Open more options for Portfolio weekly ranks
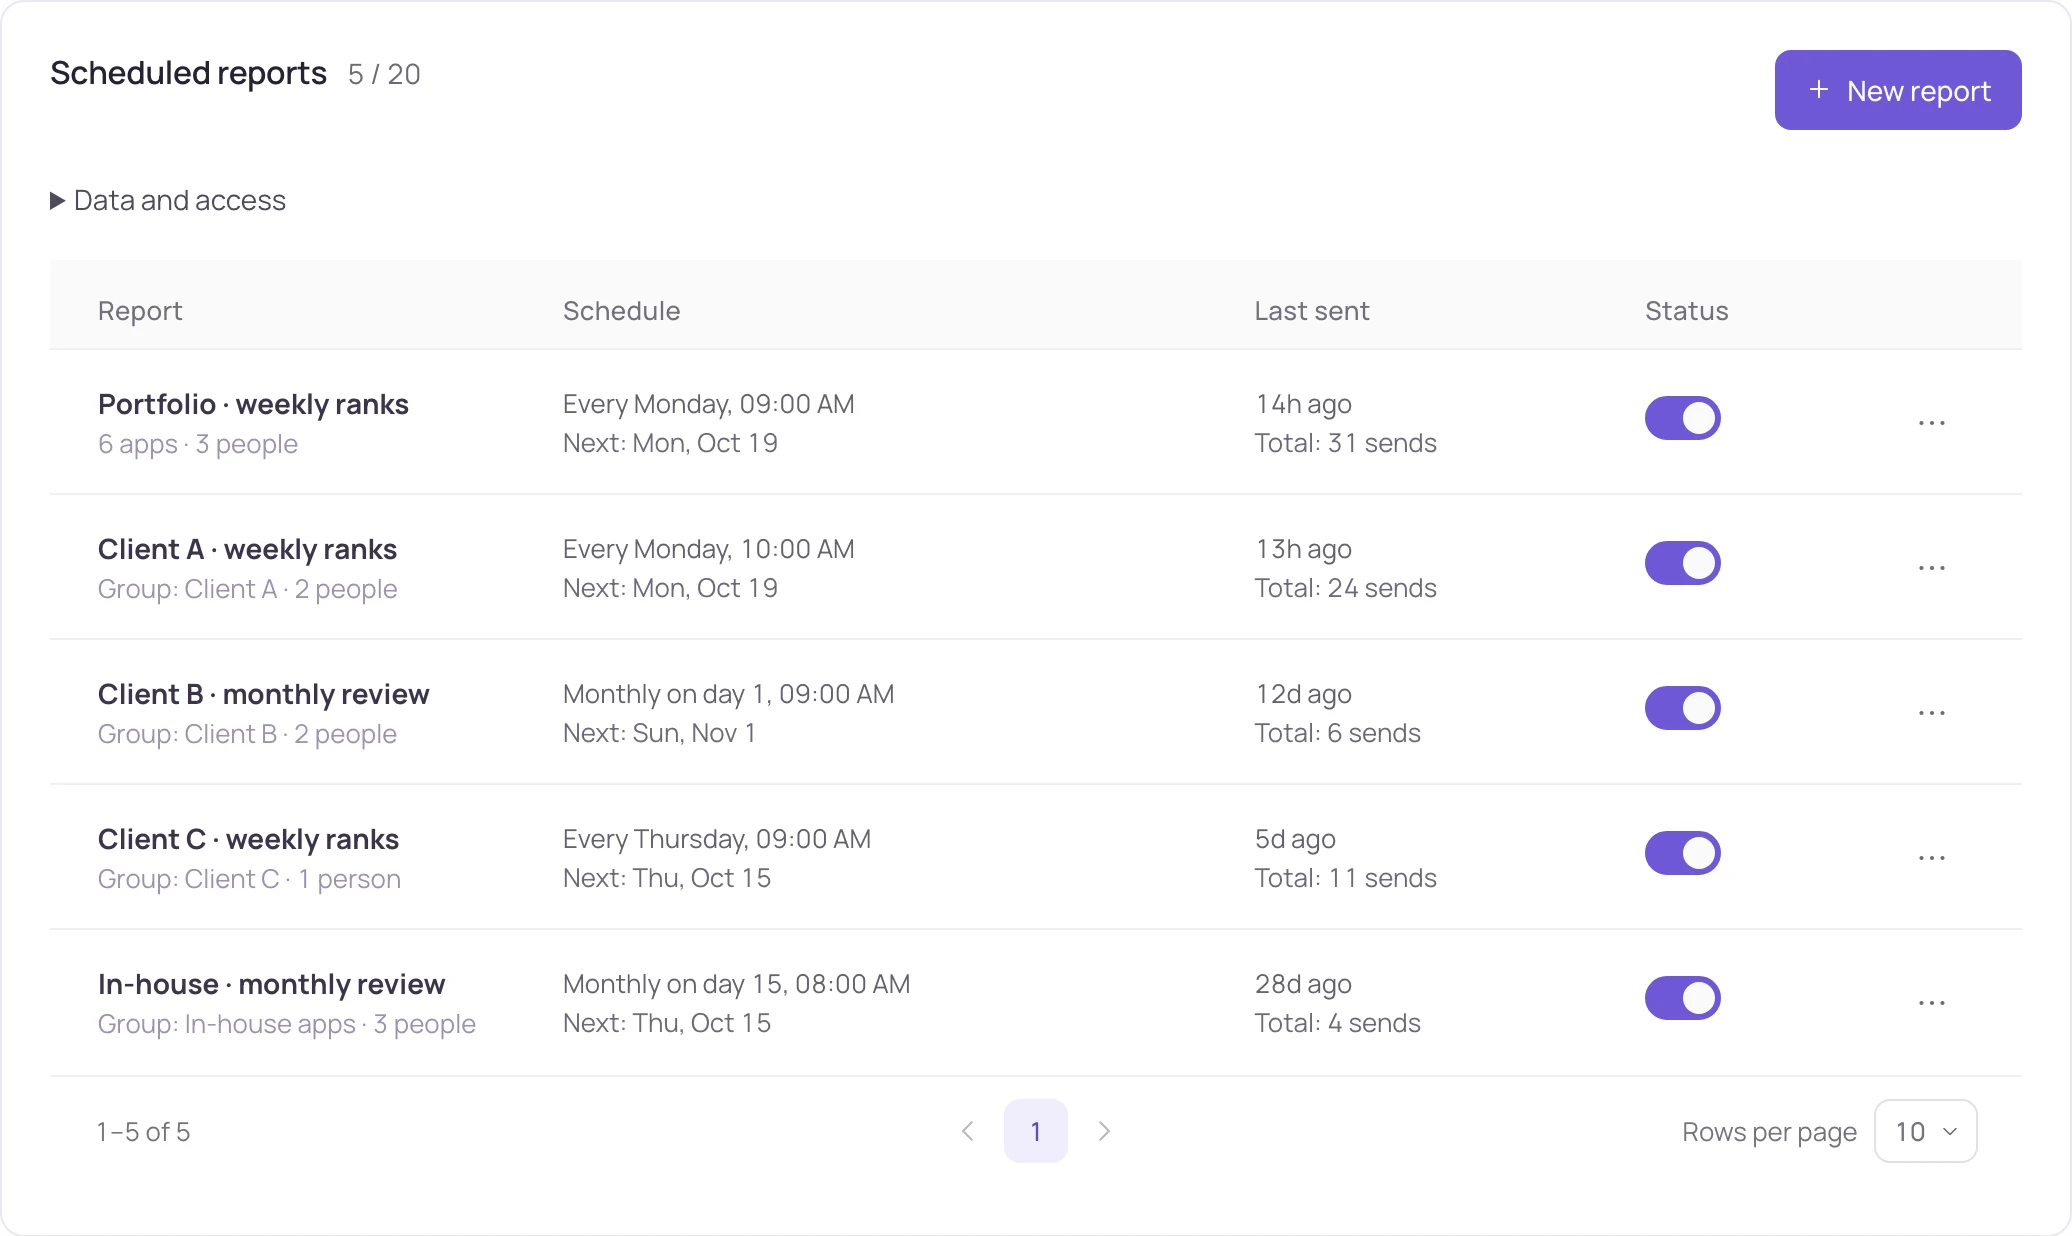 [1931, 423]
